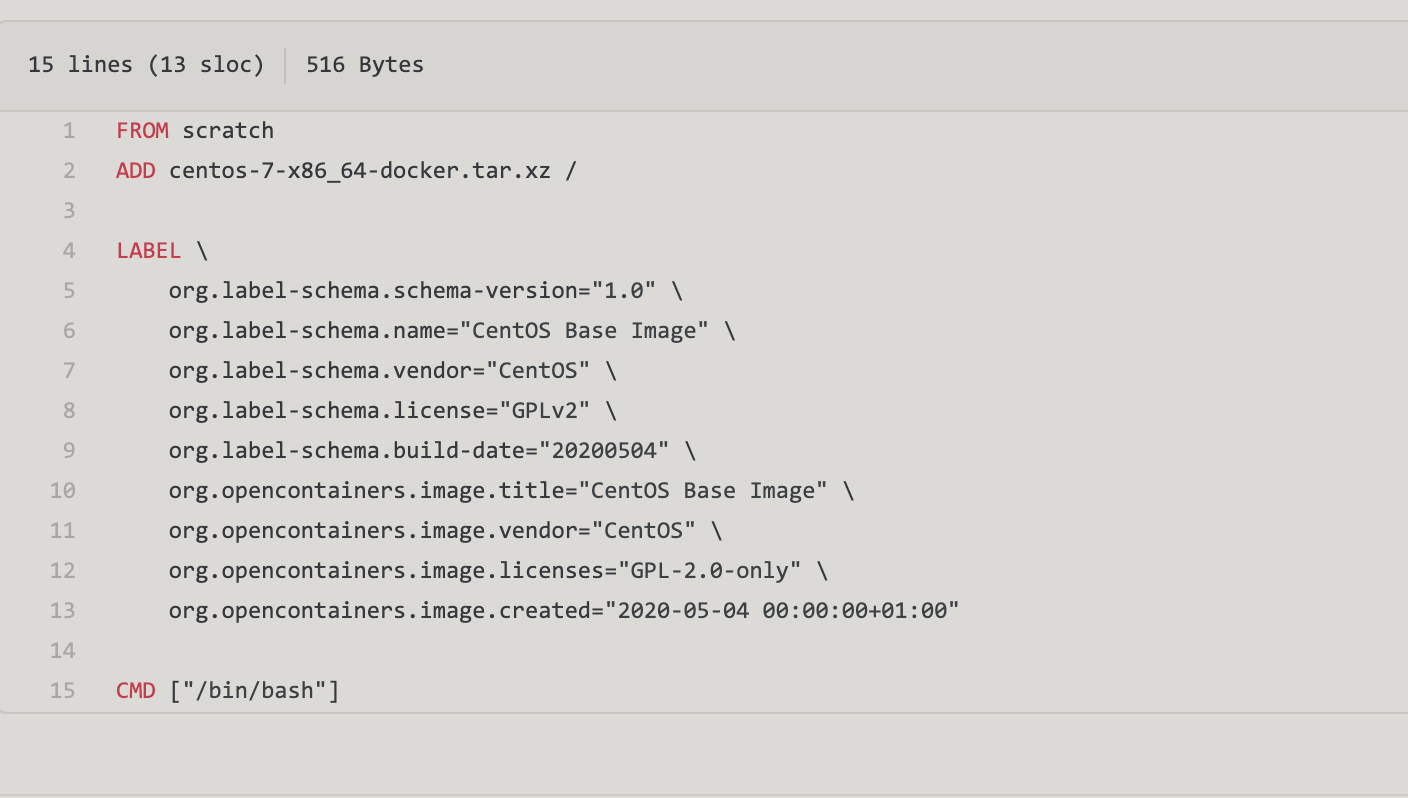Screen dimensions: 1408x798
Task: Select line number 13 in gutter
Action: (62, 610)
